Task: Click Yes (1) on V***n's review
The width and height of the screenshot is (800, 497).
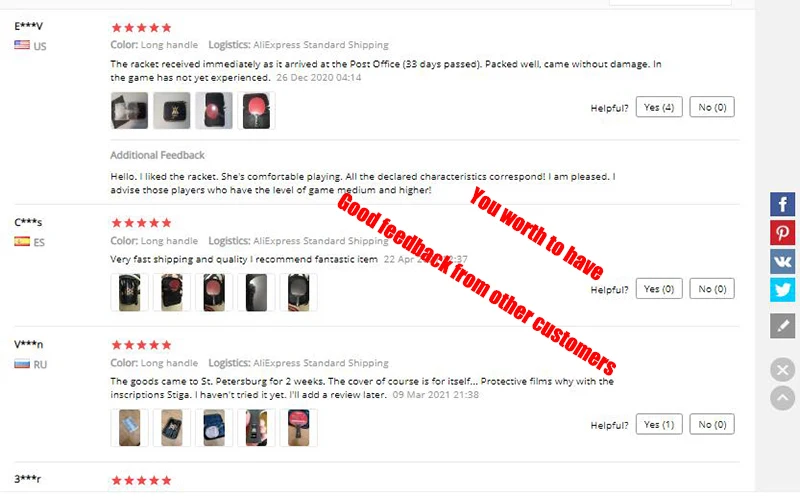Action: (659, 424)
